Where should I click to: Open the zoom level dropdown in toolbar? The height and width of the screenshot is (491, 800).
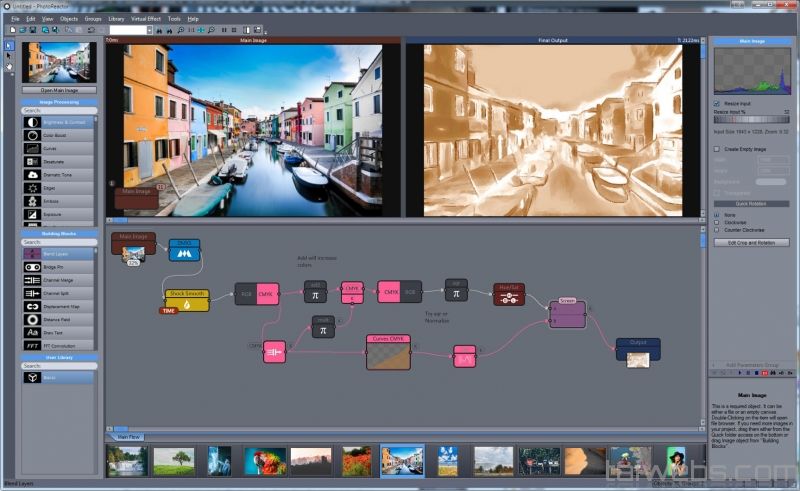tap(149, 30)
